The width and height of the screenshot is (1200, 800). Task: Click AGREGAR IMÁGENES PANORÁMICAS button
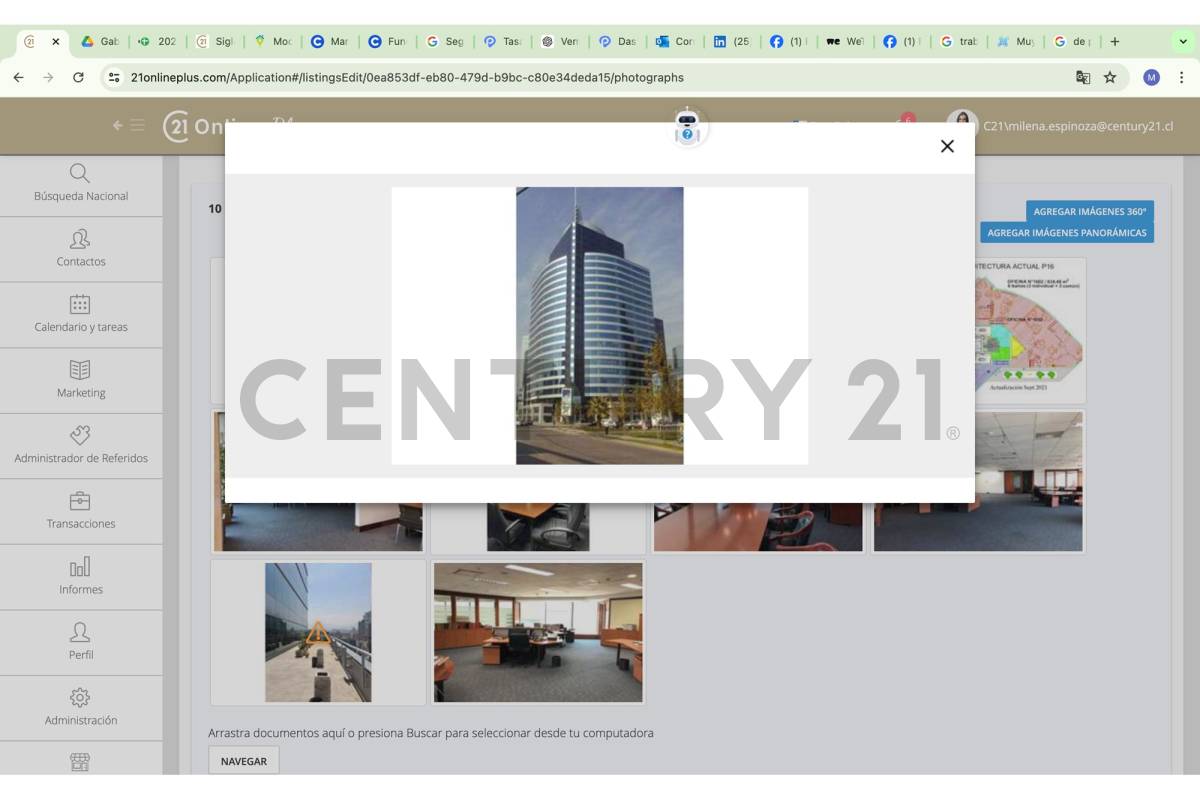[1067, 232]
